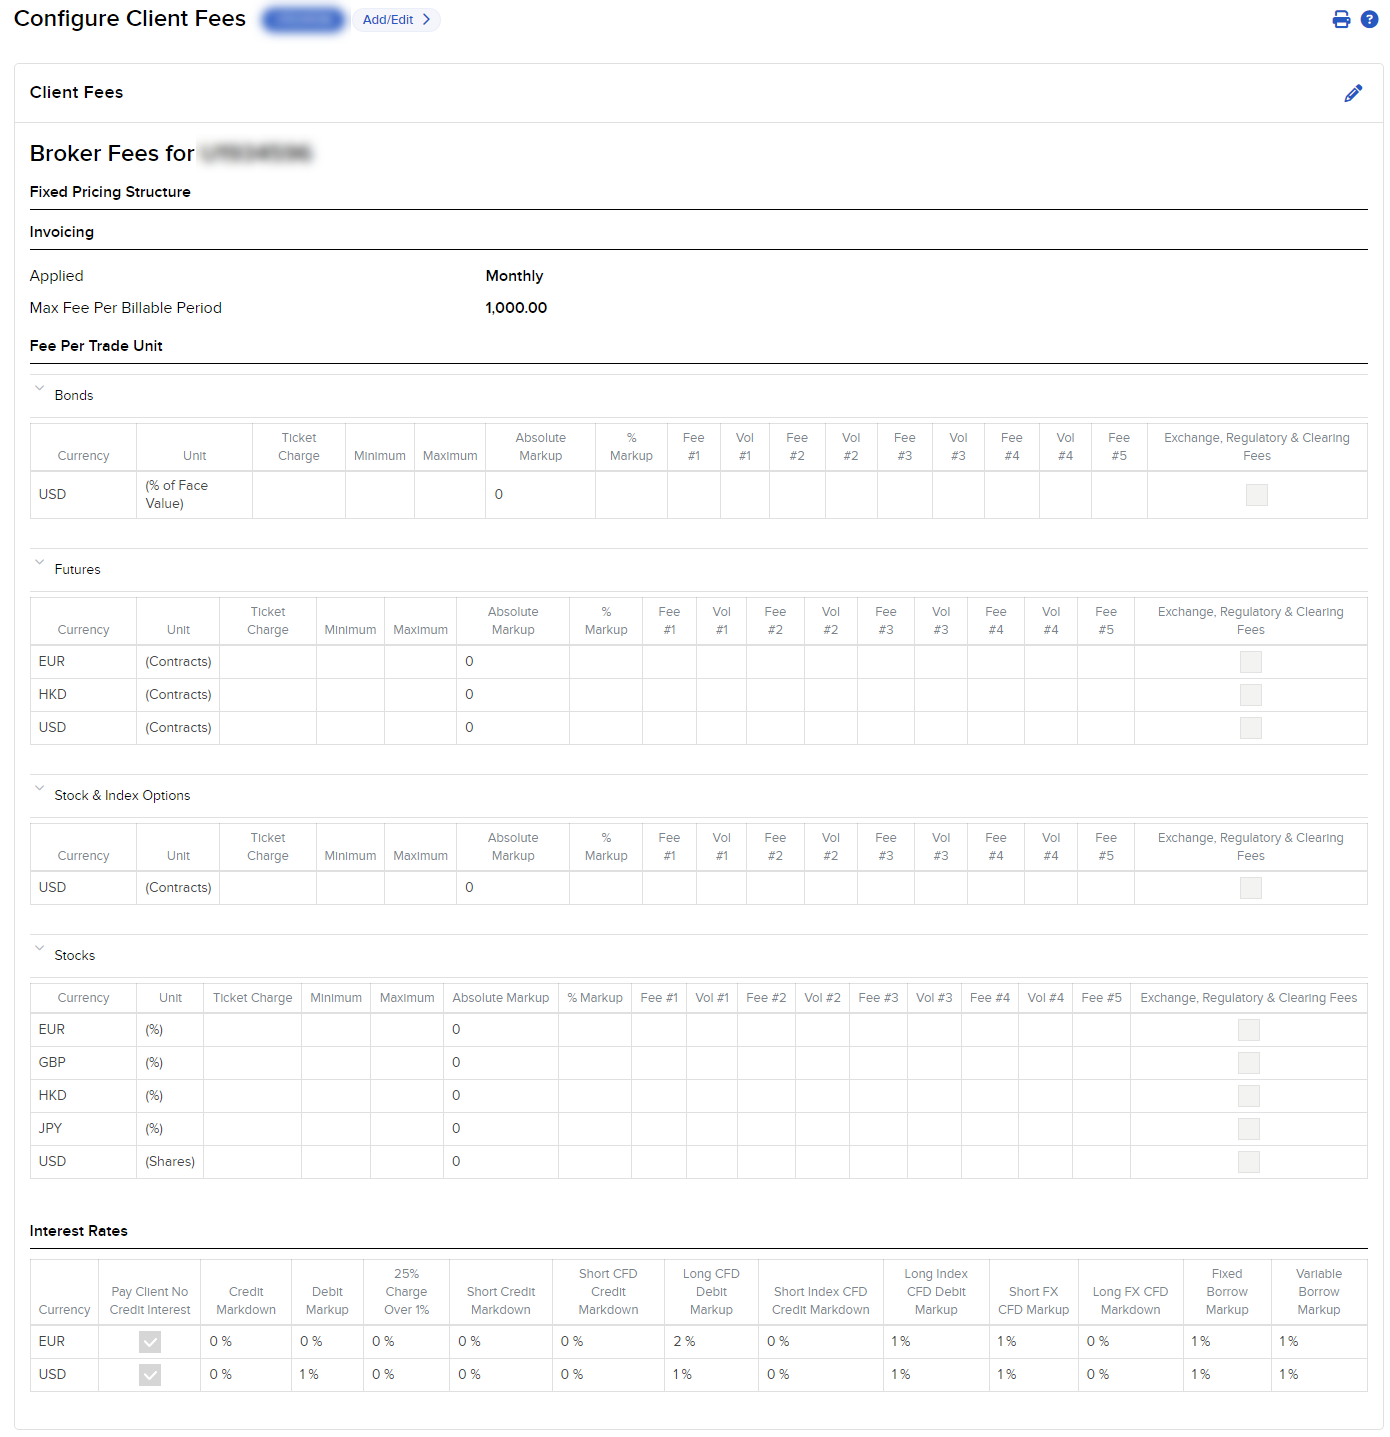This screenshot has height=1437, width=1390.
Task: Toggle EUR Pay Client No Credit Interest checkbox
Action: coord(150,1342)
